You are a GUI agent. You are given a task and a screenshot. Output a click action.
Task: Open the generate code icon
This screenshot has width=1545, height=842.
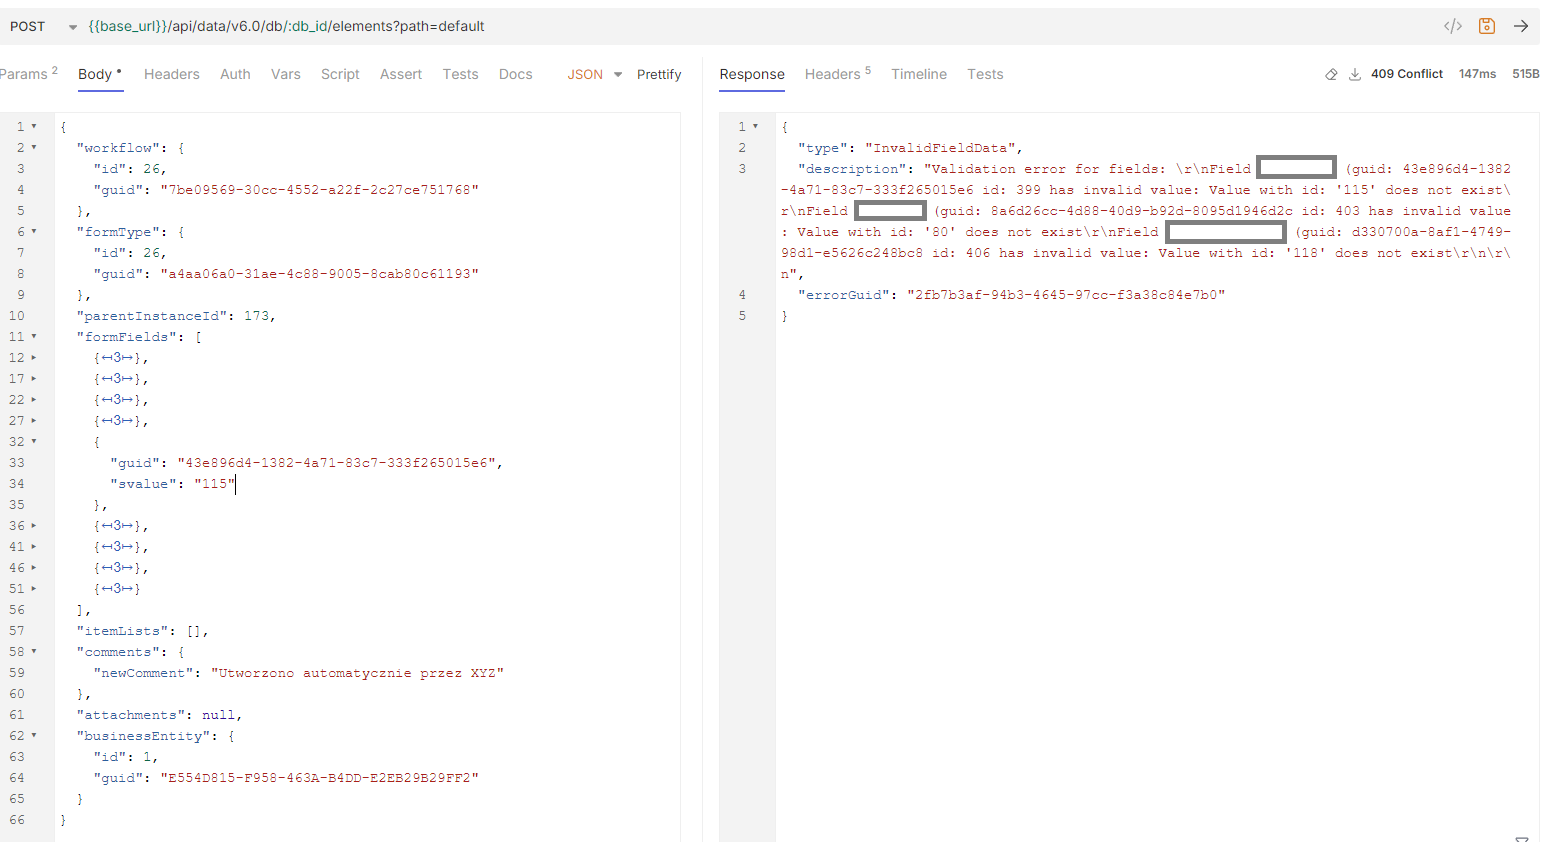click(1453, 26)
